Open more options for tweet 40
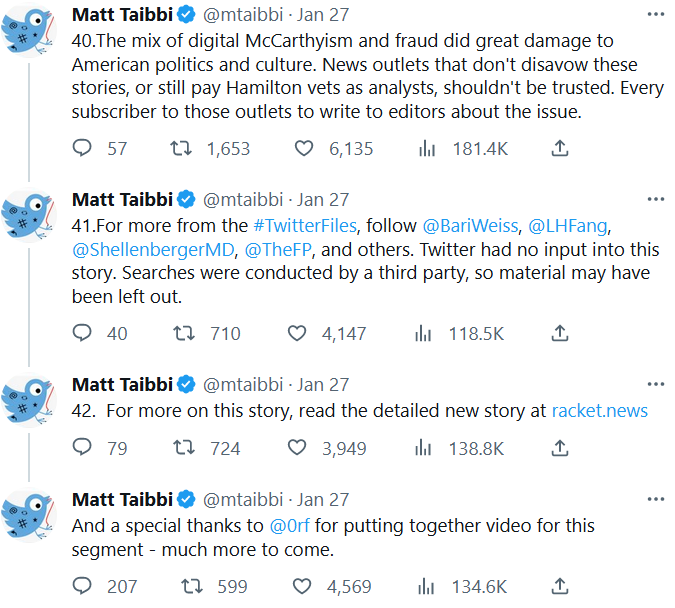The width and height of the screenshot is (675, 608). (x=655, y=14)
